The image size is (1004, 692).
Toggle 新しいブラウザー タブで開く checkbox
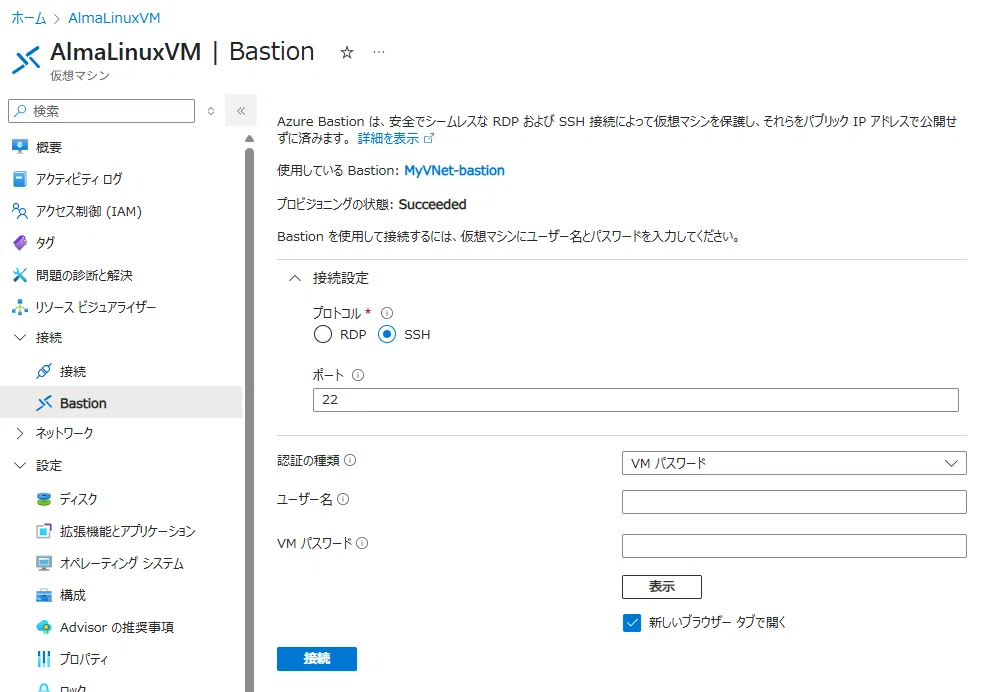[x=632, y=622]
